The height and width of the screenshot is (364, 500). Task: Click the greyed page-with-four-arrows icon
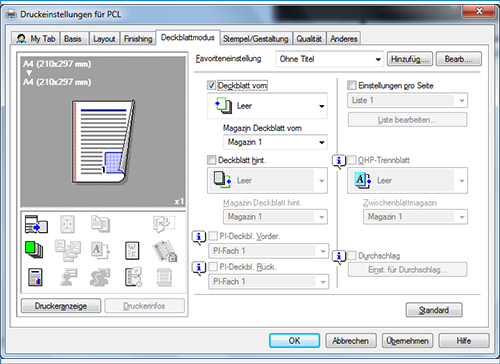(67, 224)
